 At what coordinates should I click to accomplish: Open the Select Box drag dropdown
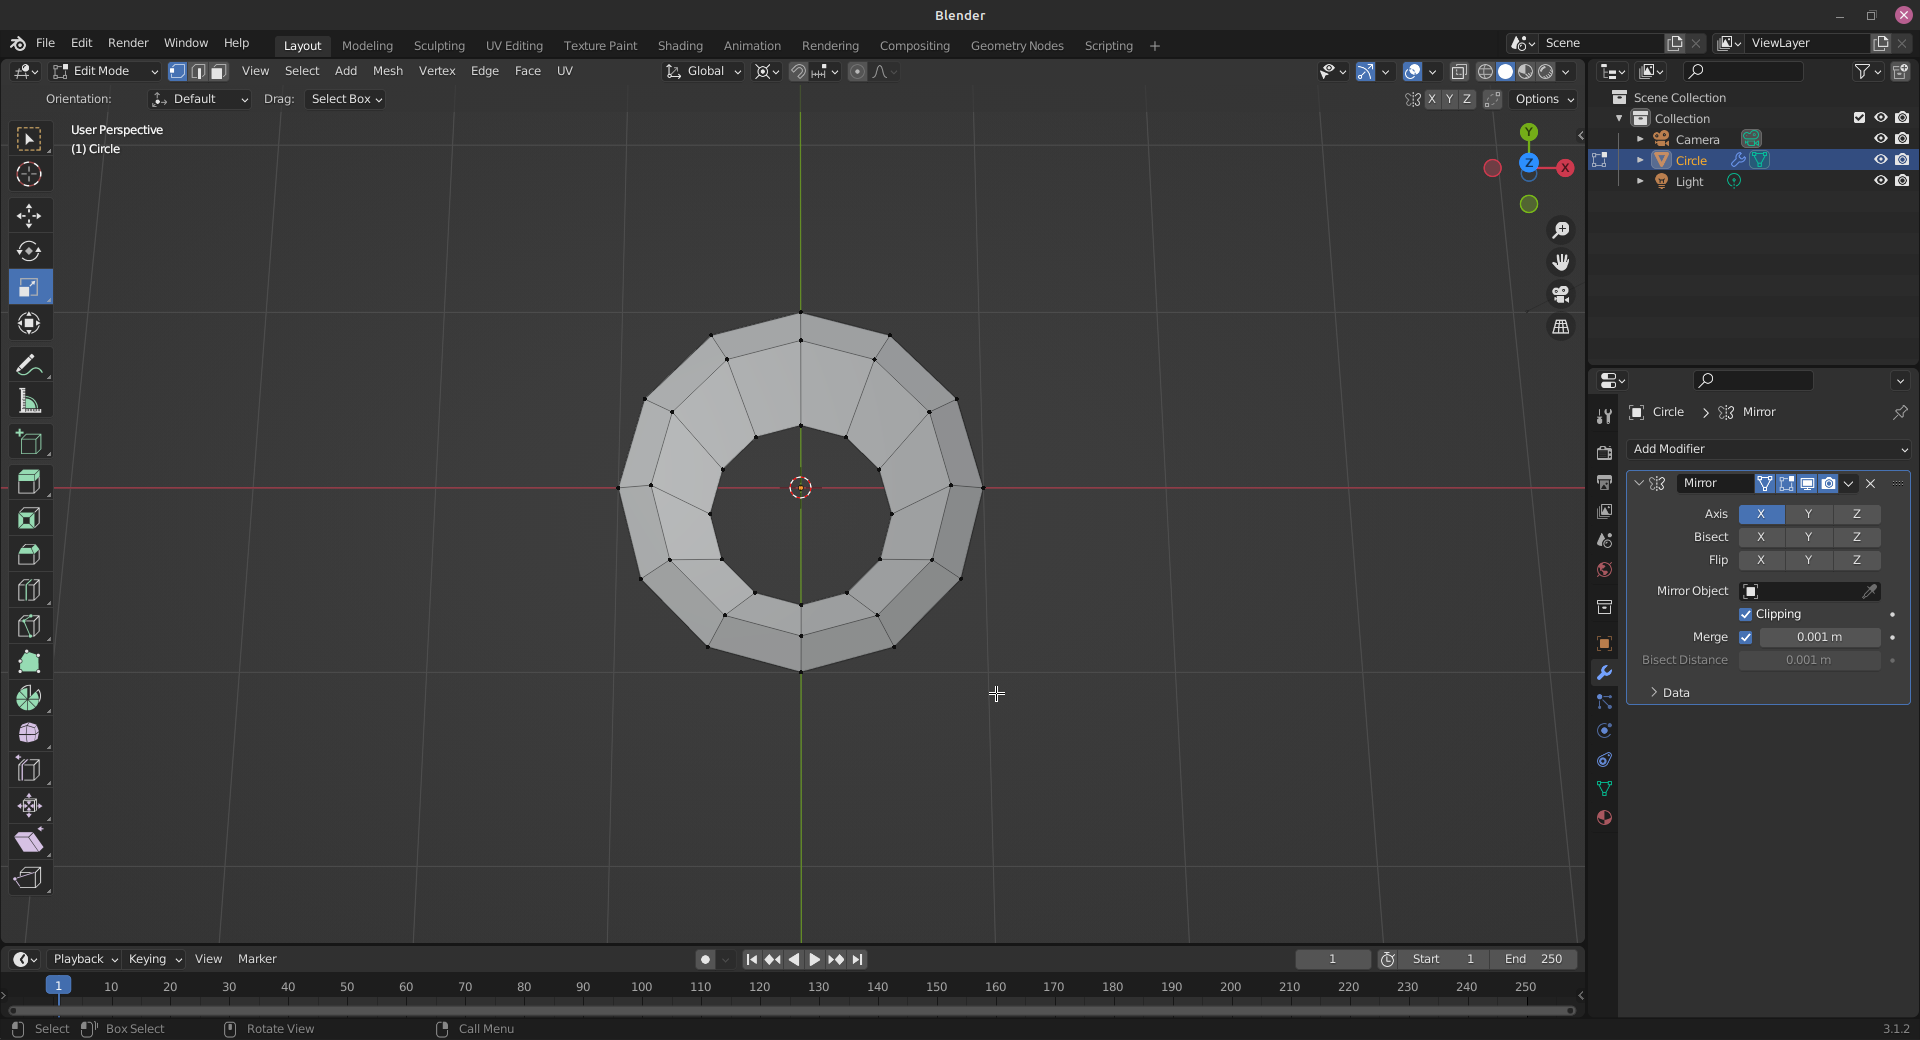[346, 99]
